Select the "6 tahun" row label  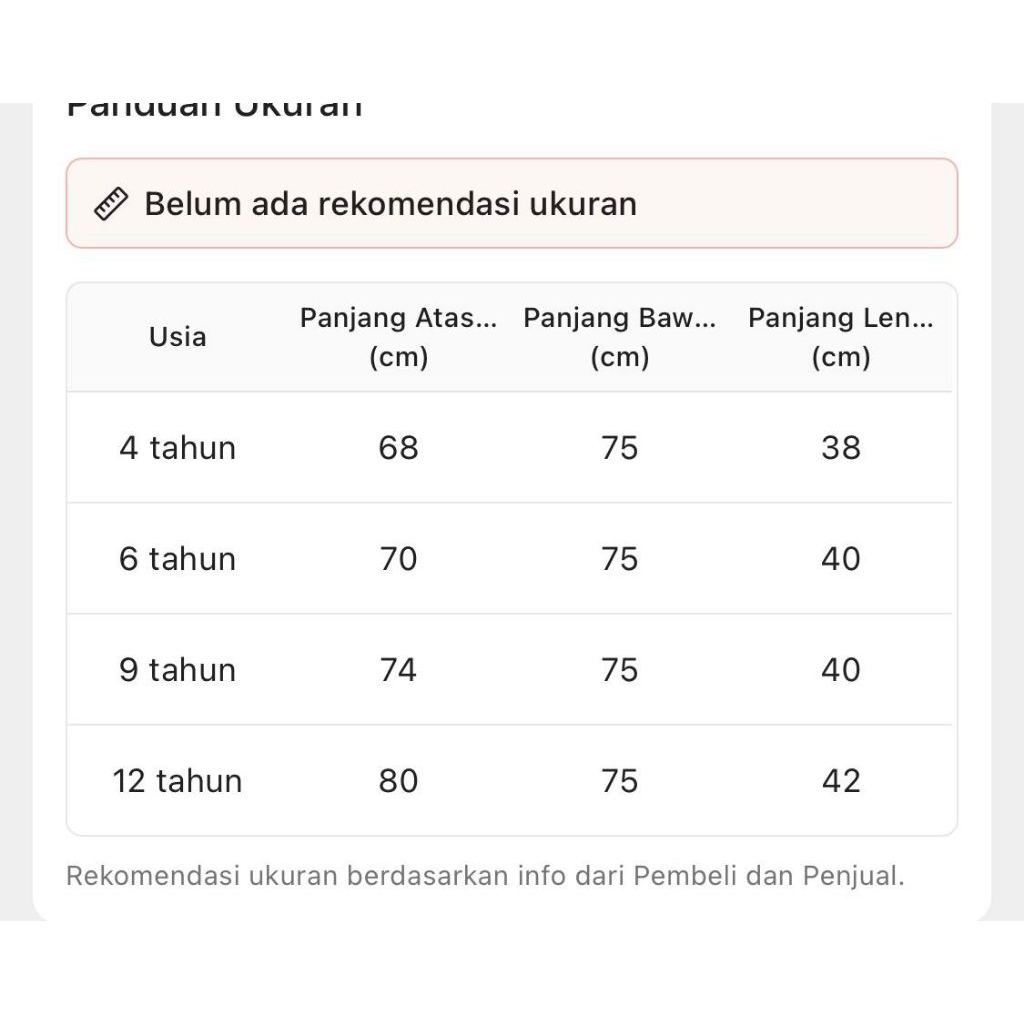click(178, 559)
